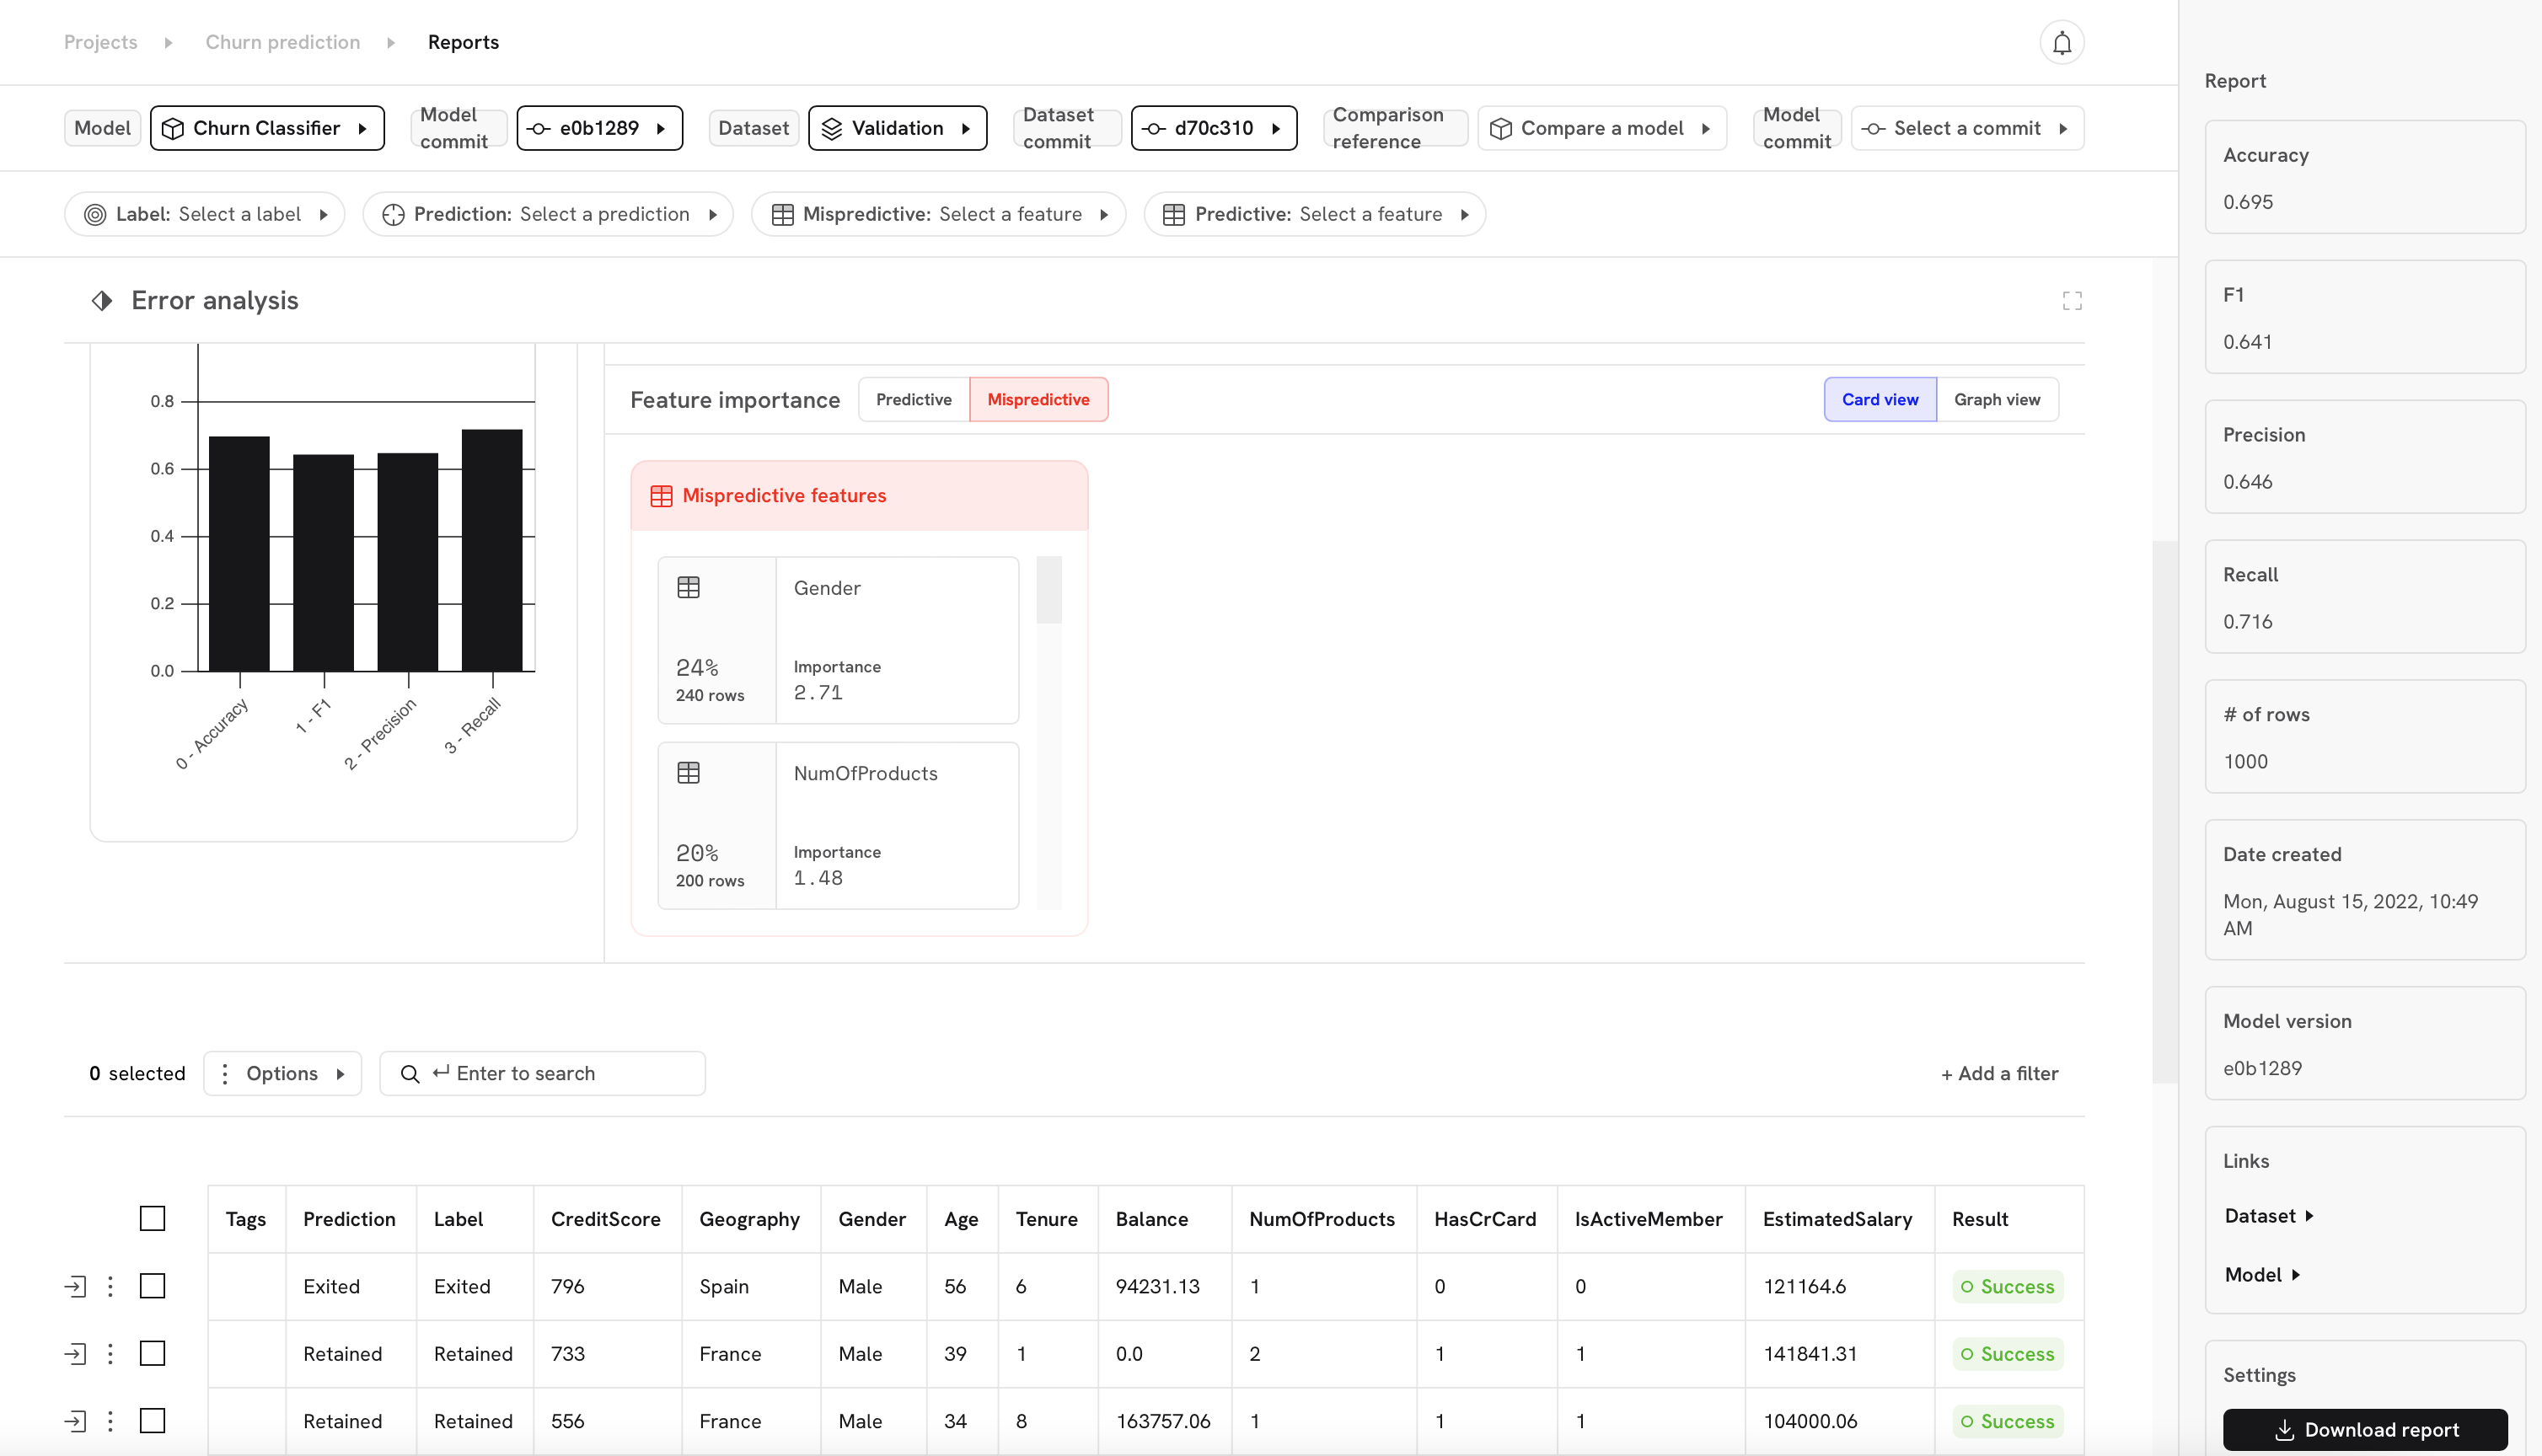Switch to the Predictive feature importance tab
The image size is (2542, 1456).
tap(913, 400)
